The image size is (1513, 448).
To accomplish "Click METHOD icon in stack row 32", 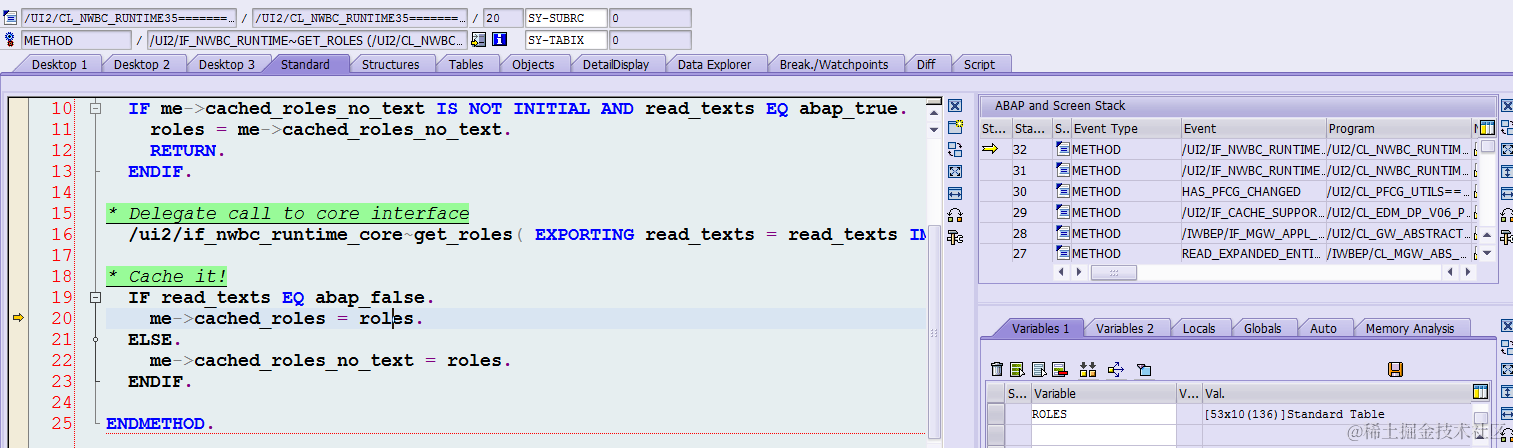I will pos(1062,149).
